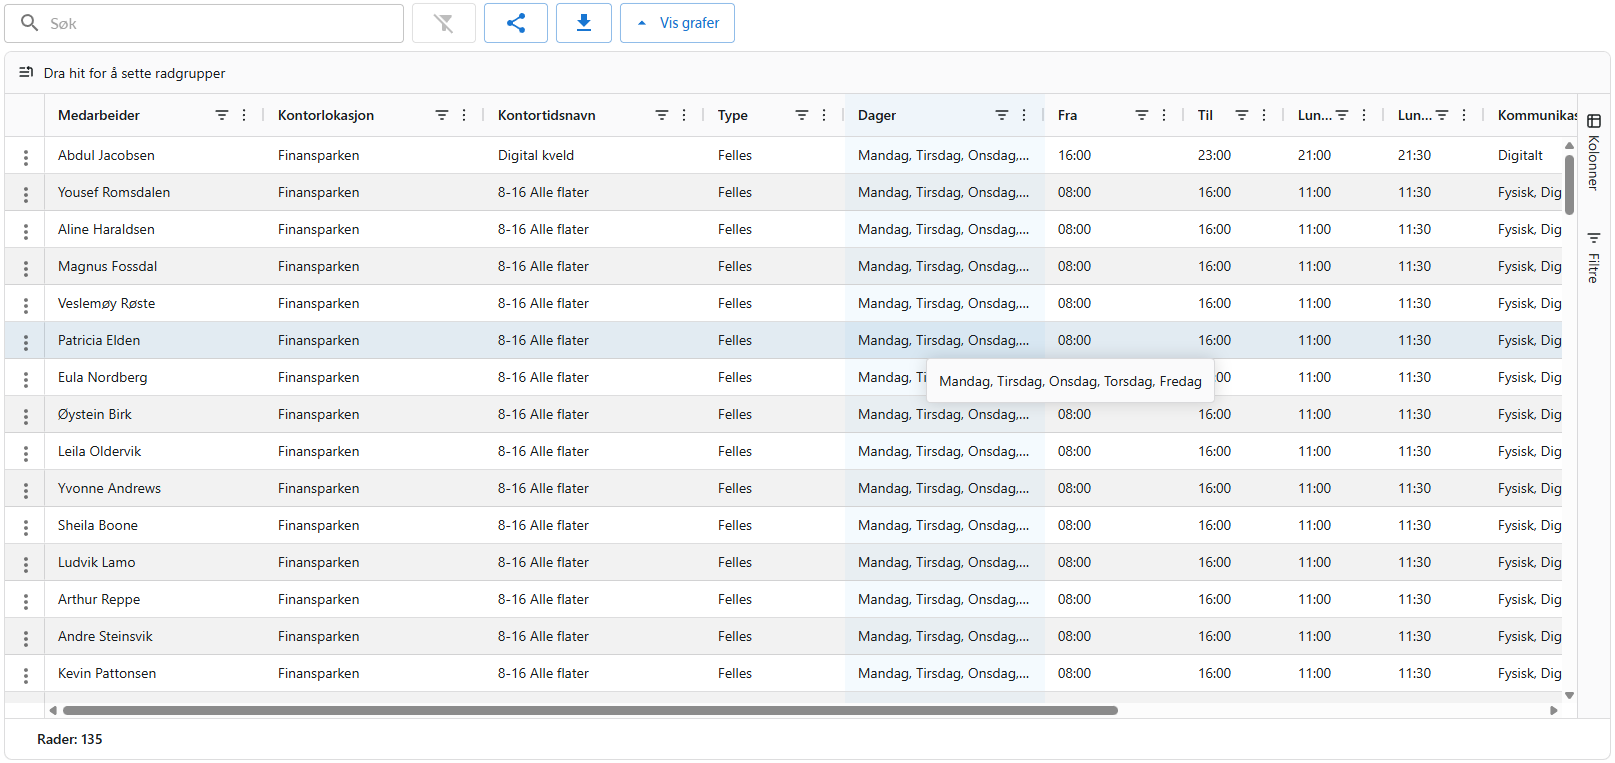Open row menu for Abdul Jacobsen
Viewport: 1615px width, 763px height.
(x=26, y=156)
